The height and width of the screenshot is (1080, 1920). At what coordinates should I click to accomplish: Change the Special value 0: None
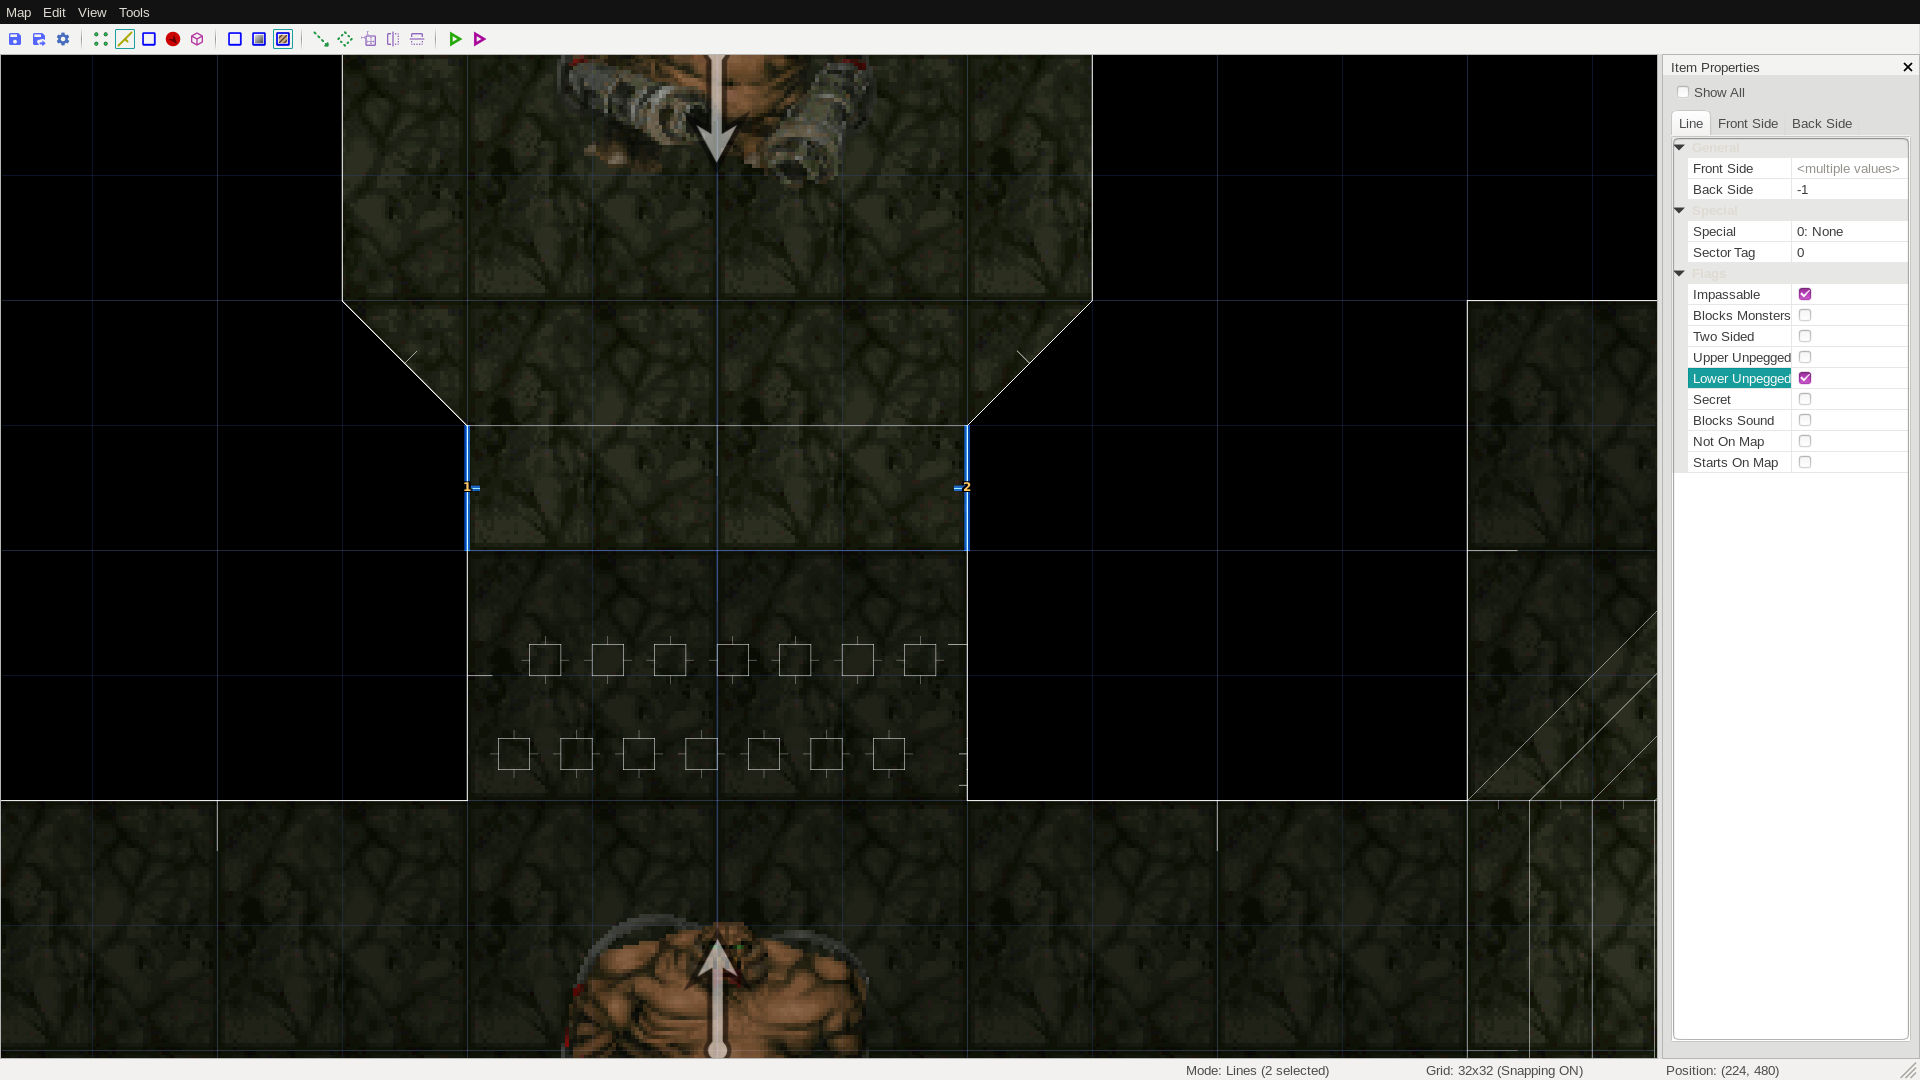[x=1848, y=231]
